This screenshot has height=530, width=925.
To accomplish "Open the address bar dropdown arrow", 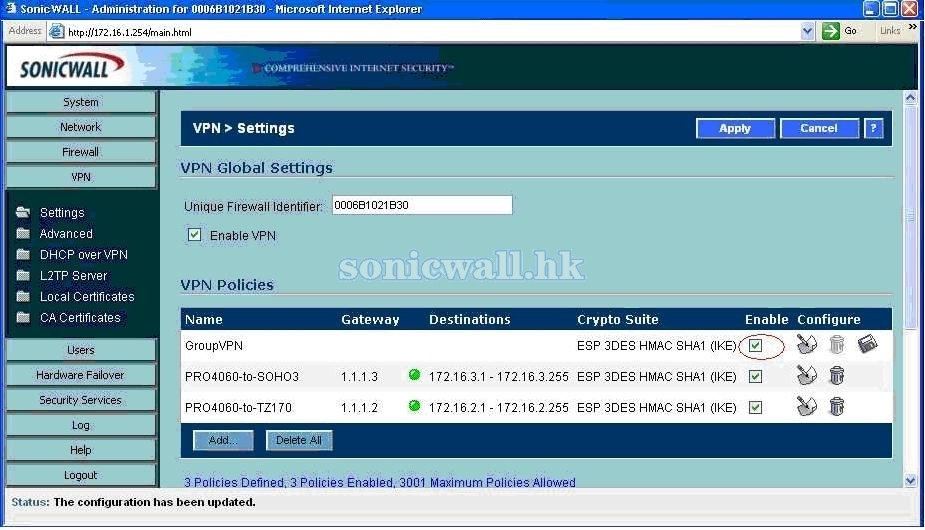I will pyautogui.click(x=807, y=31).
